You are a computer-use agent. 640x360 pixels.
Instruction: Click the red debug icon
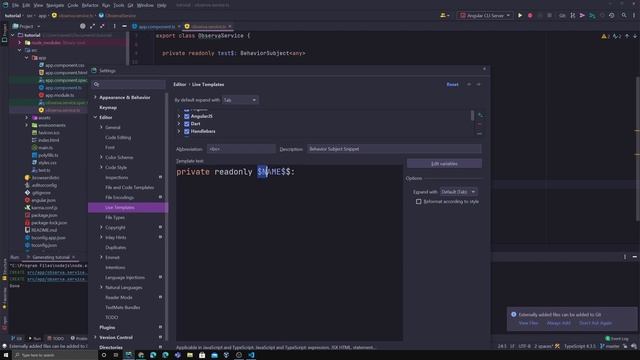point(530,16)
